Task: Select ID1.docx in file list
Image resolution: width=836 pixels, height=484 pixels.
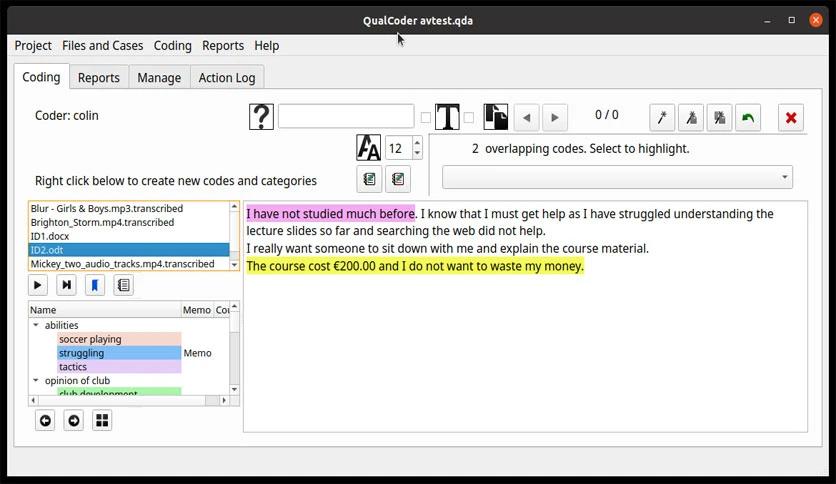Action: [x=128, y=236]
